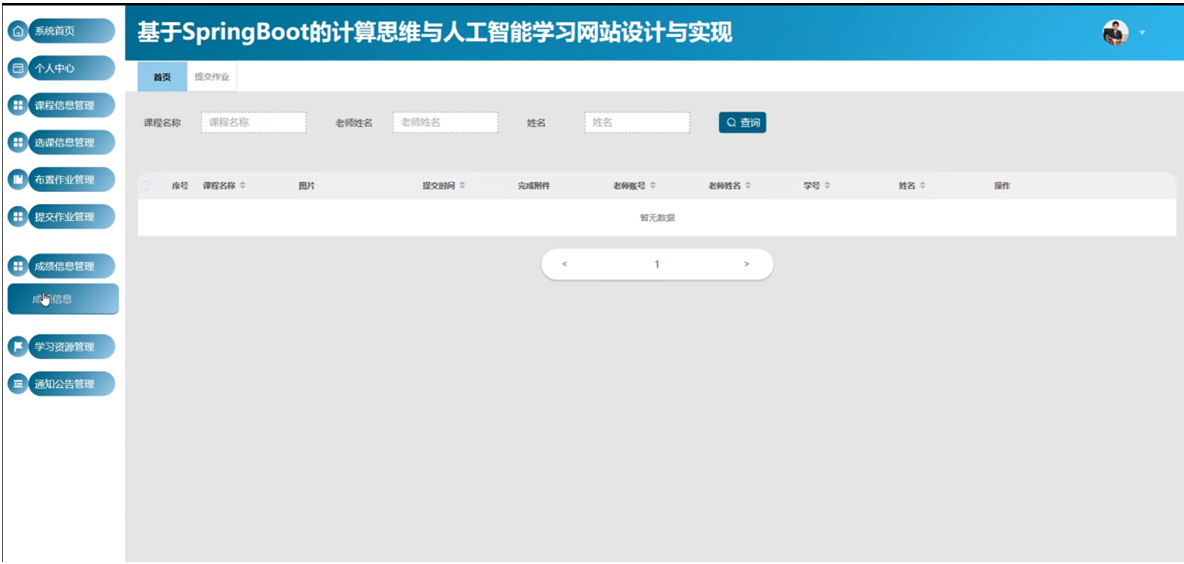Collapse the 成绩信息管理 menu
Screen dimensions: 1184x564
(72, 266)
